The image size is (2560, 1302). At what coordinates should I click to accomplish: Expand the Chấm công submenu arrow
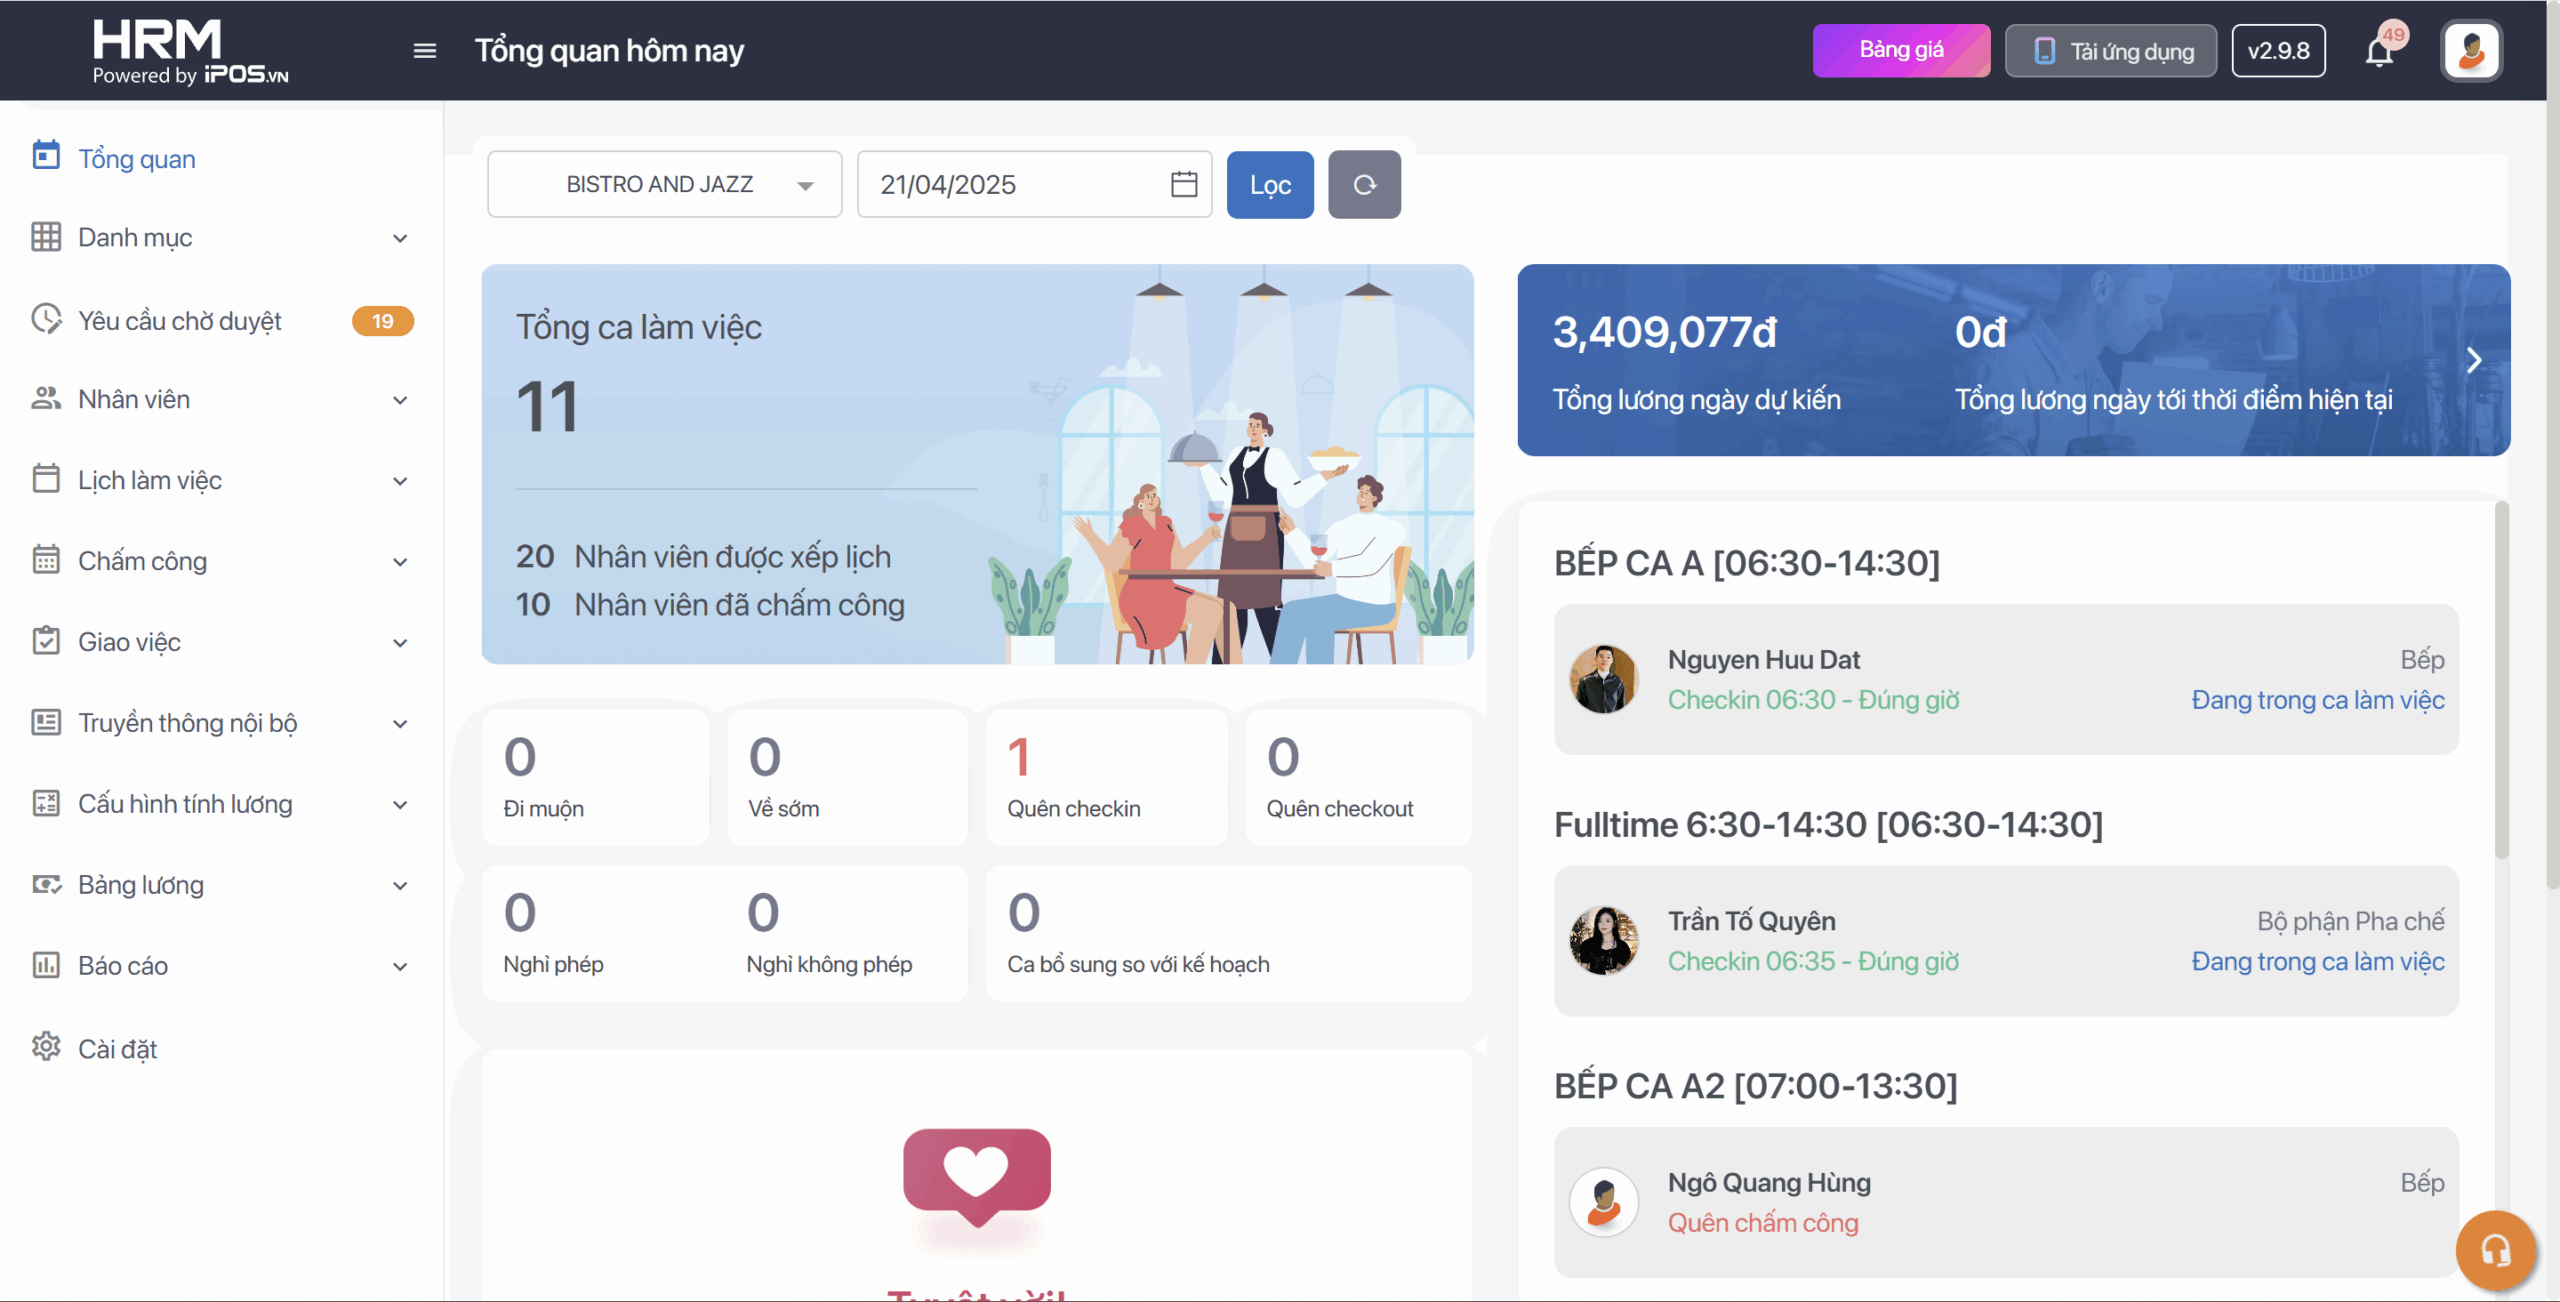coord(400,562)
